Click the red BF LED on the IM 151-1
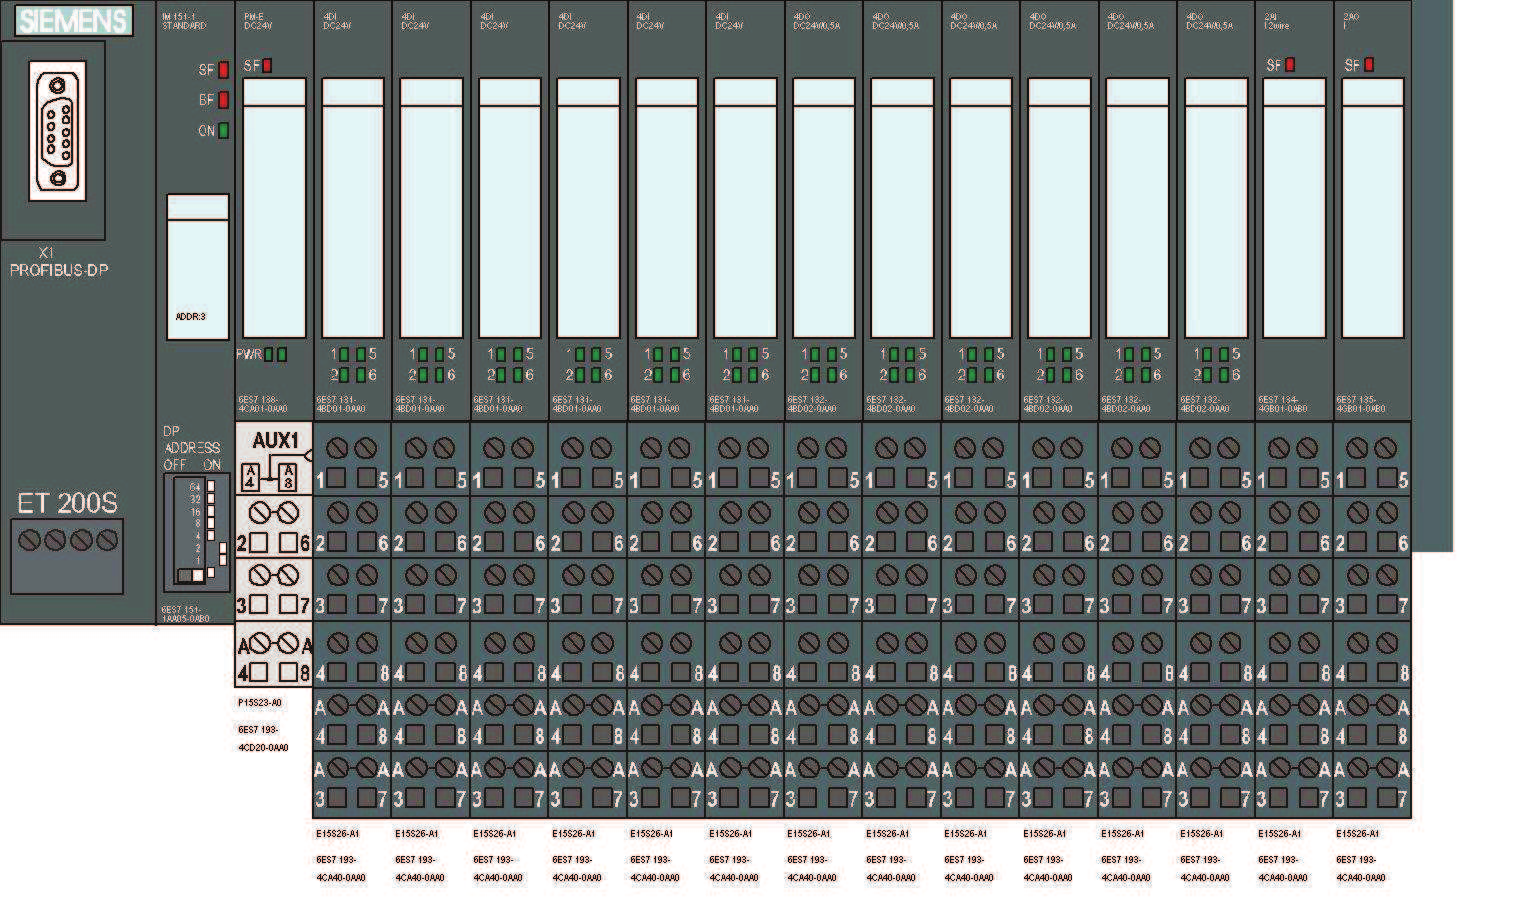This screenshot has height=914, width=1534. pos(223,100)
